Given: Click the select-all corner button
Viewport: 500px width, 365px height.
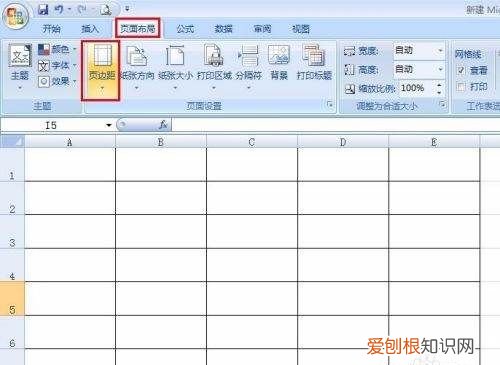Looking at the screenshot, I should (12, 142).
